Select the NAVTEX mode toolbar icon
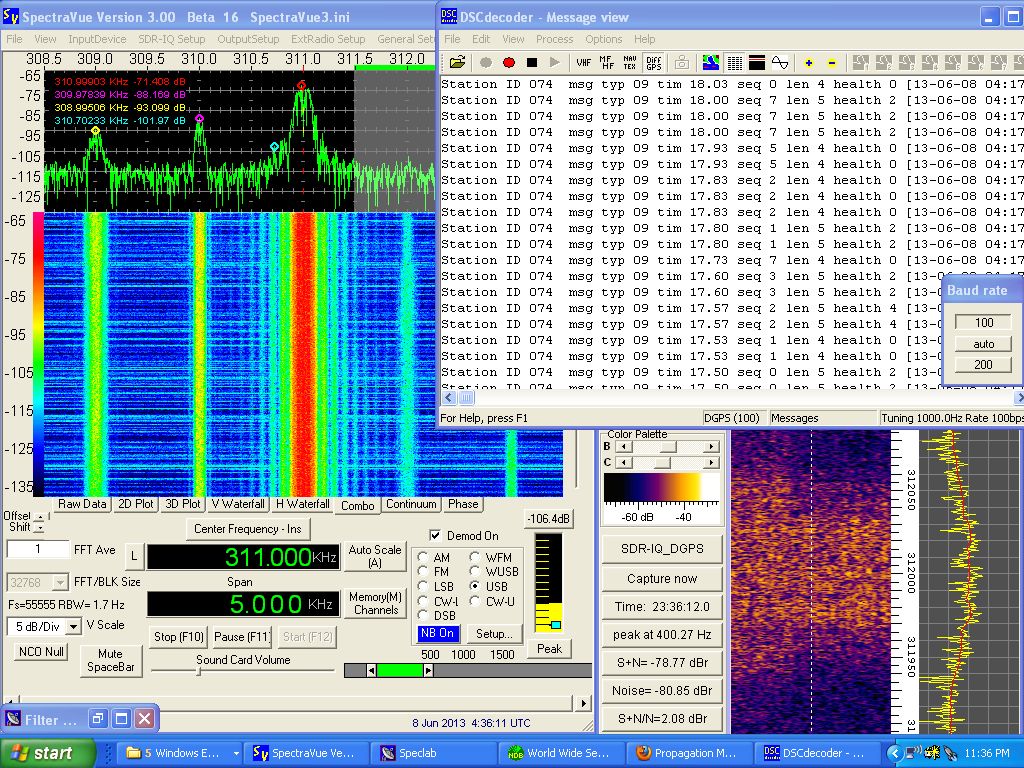 (630, 62)
